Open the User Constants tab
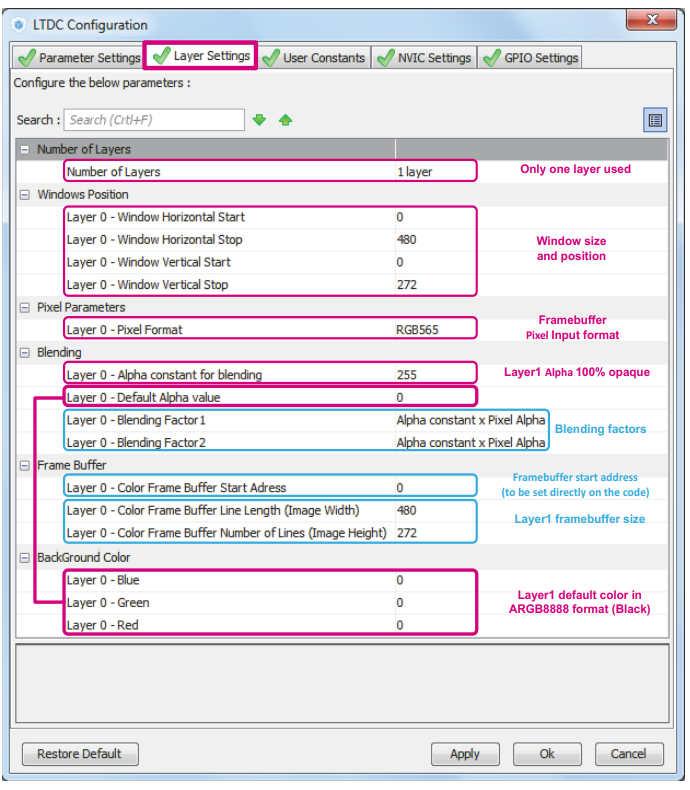Screen dimensions: 690x790 pos(314,58)
